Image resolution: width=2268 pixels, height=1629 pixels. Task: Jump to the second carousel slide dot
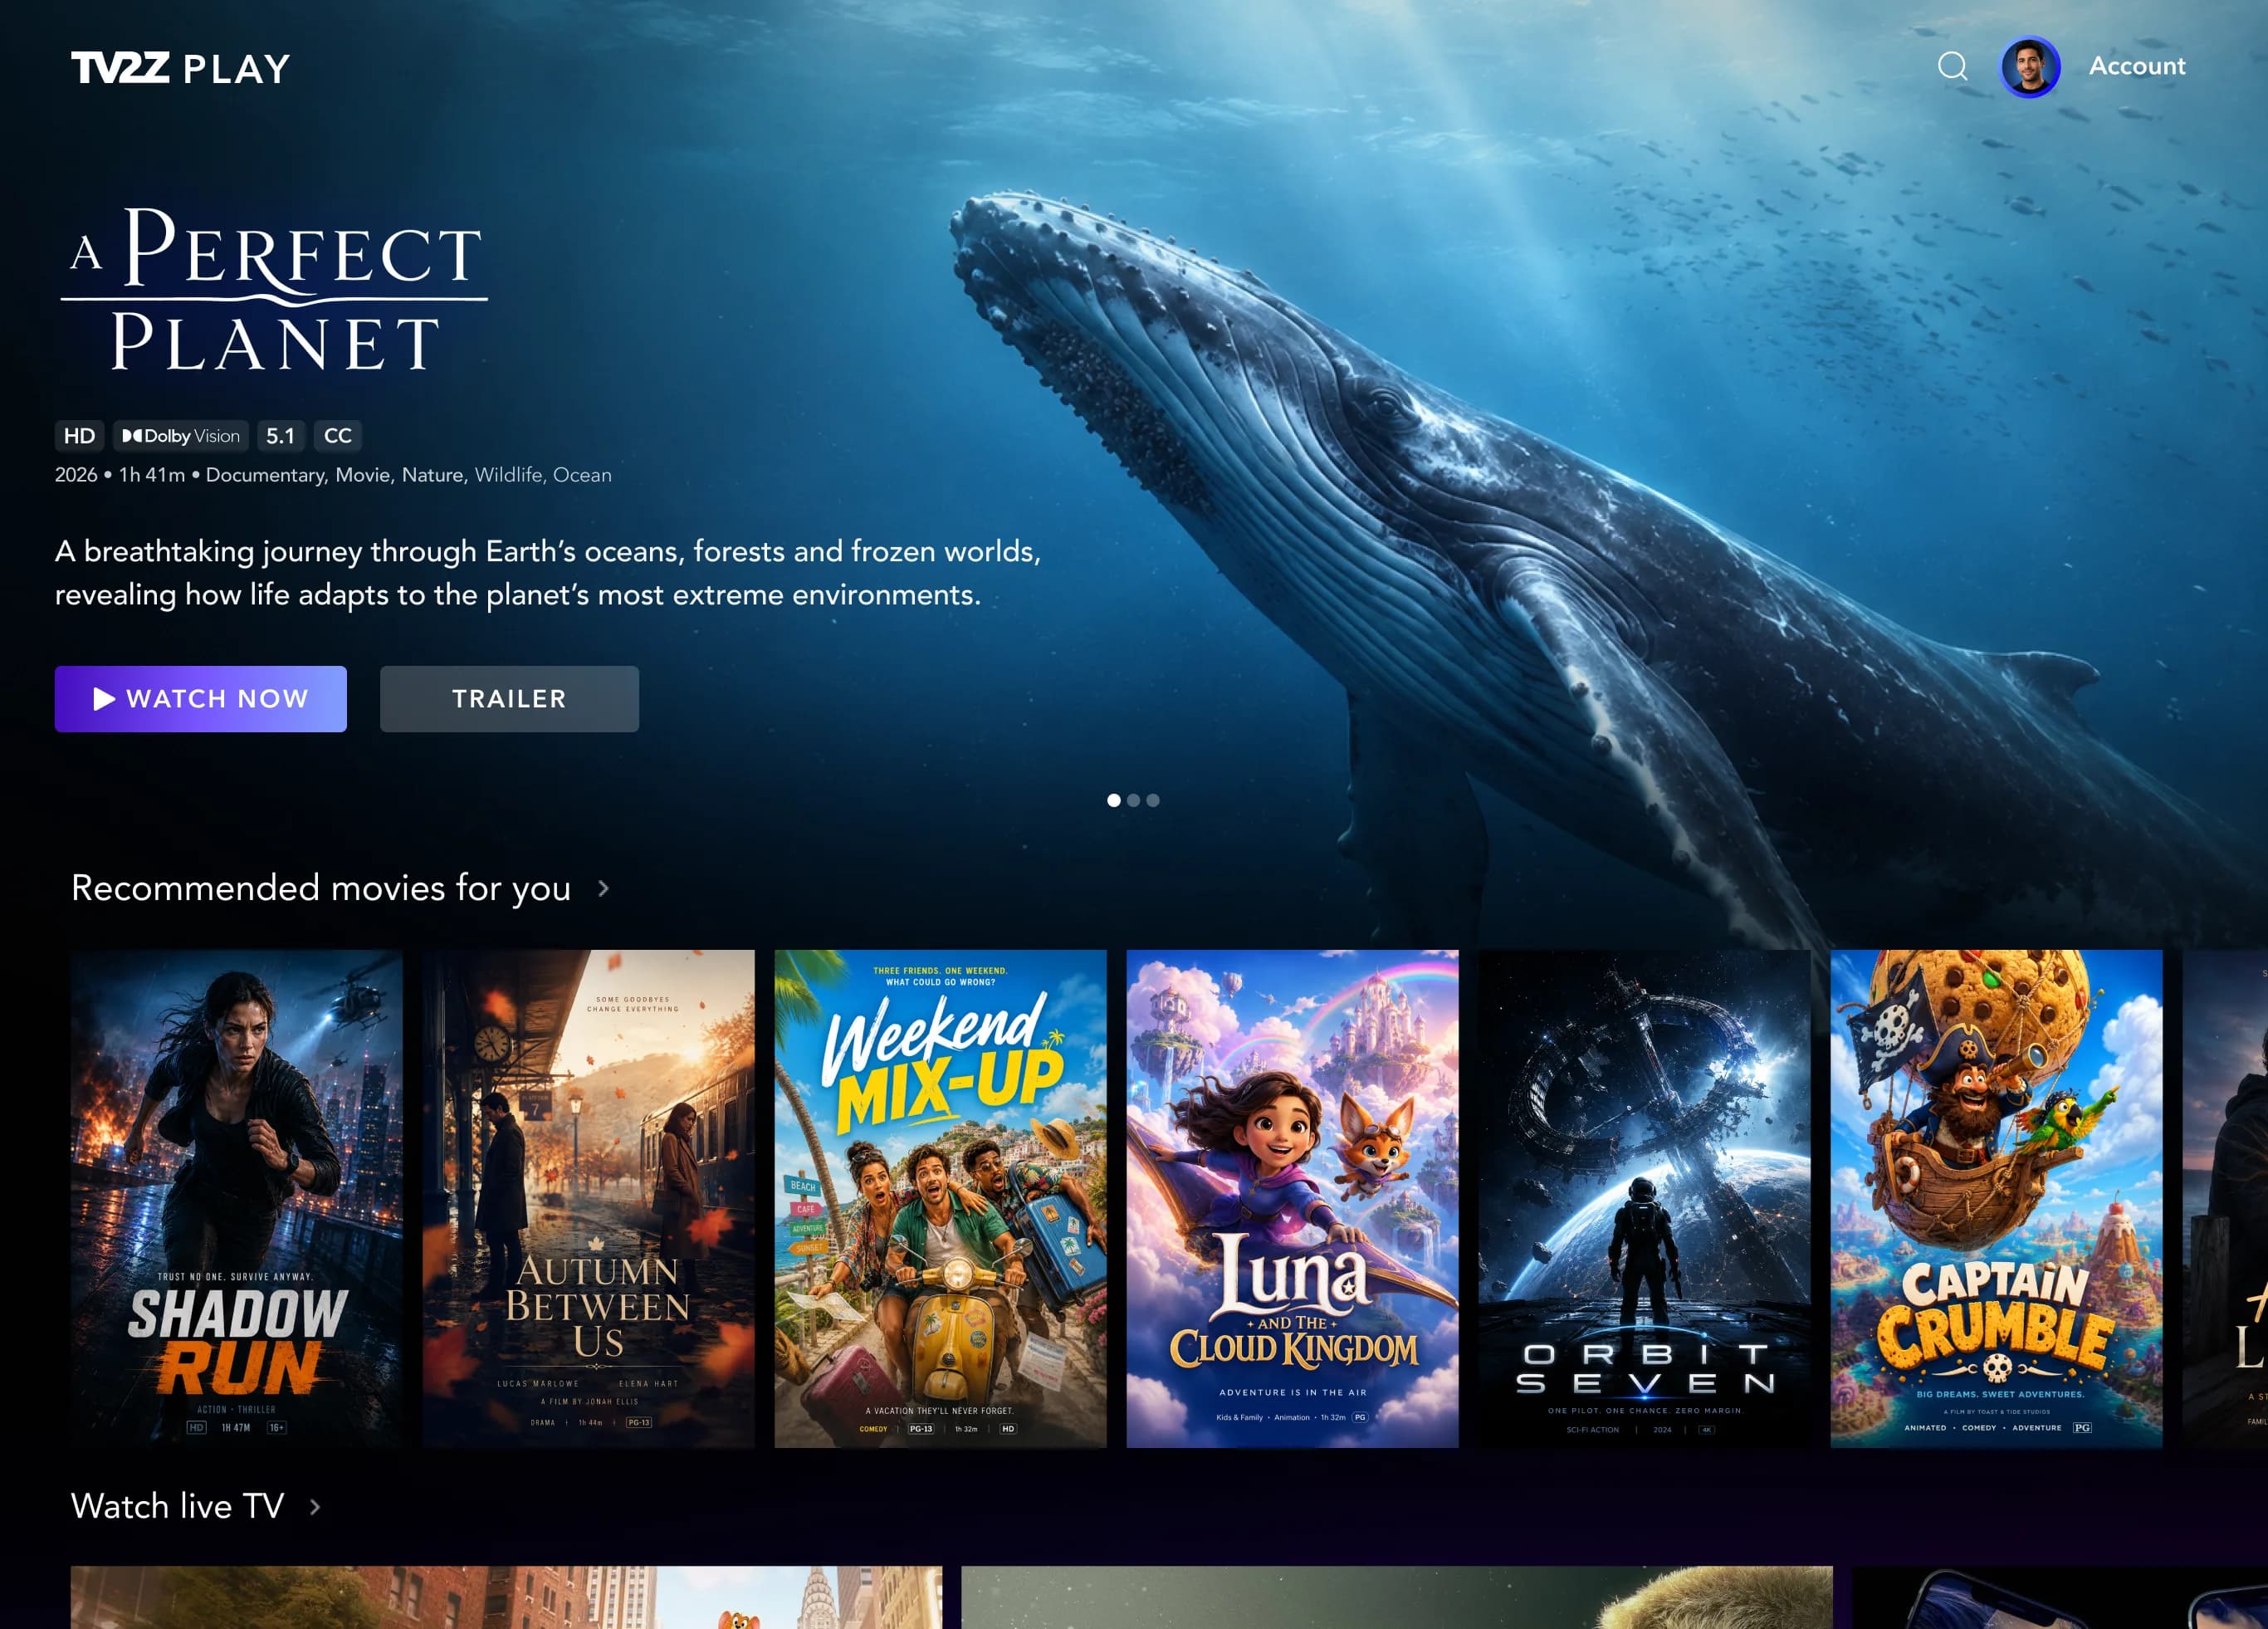coord(1133,800)
